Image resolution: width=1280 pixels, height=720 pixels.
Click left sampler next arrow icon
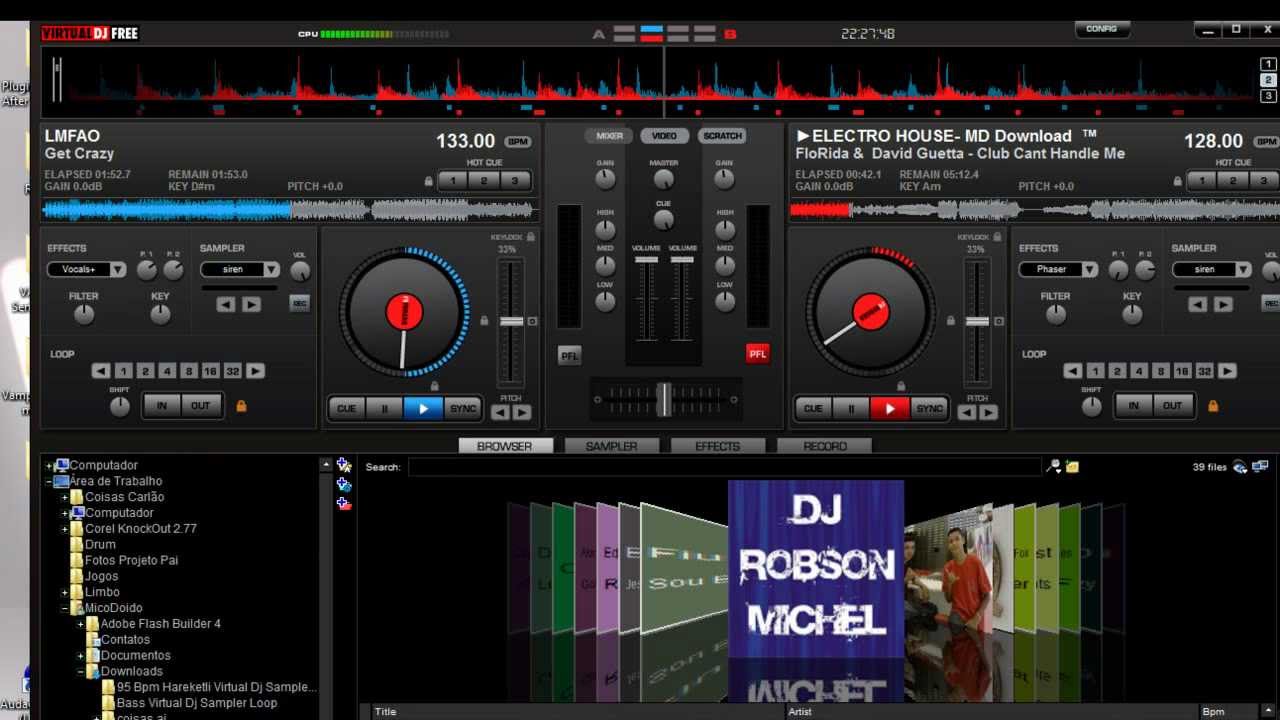coord(251,304)
